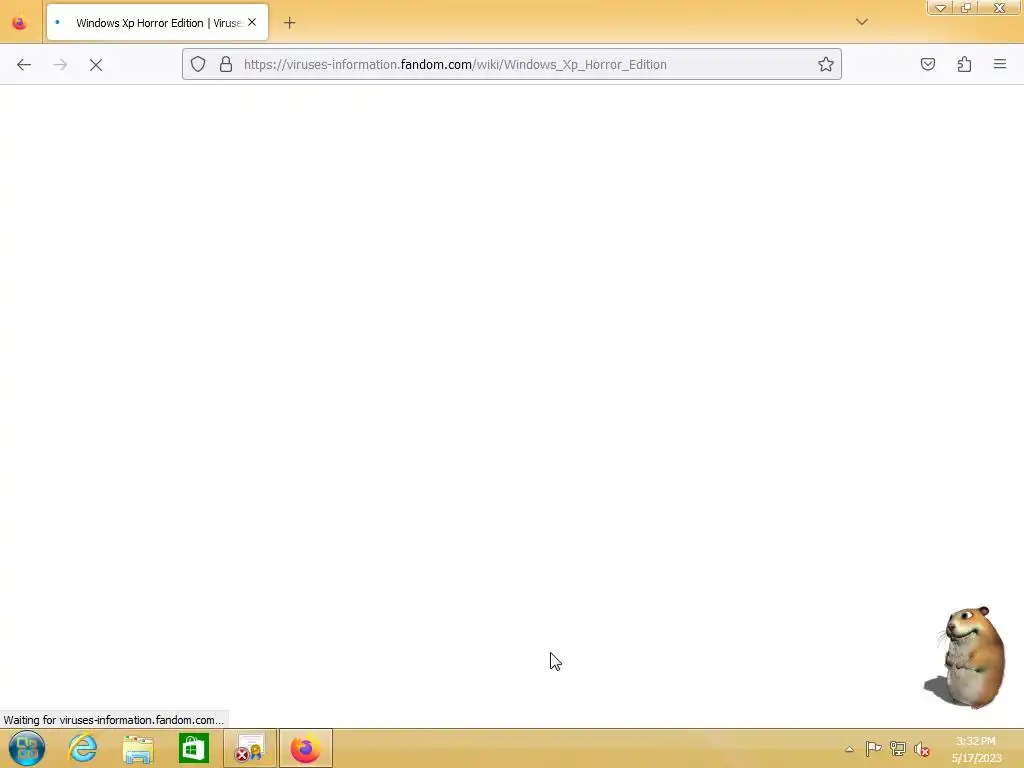The width and height of the screenshot is (1024, 768).
Task: Launch Internet Explorer from taskbar
Action: coord(82,748)
